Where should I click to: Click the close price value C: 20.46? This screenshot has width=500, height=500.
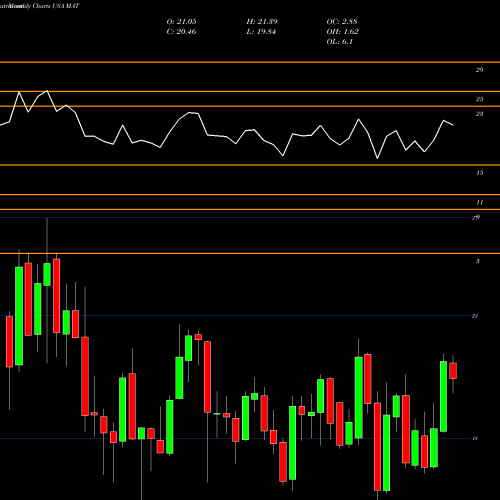(181, 32)
